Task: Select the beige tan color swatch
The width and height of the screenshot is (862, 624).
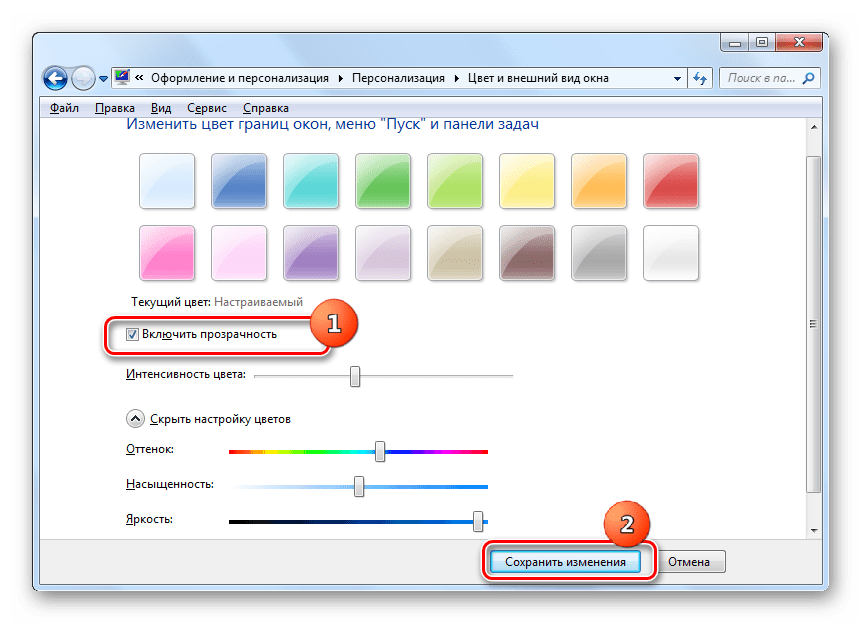Action: click(x=455, y=253)
